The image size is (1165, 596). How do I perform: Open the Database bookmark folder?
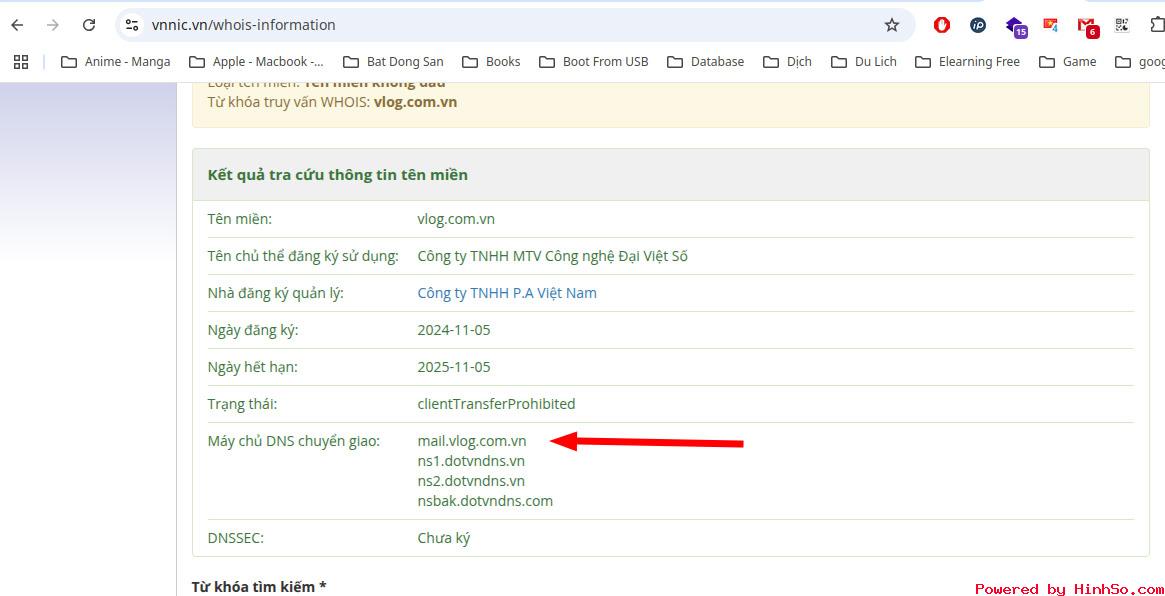coord(706,62)
